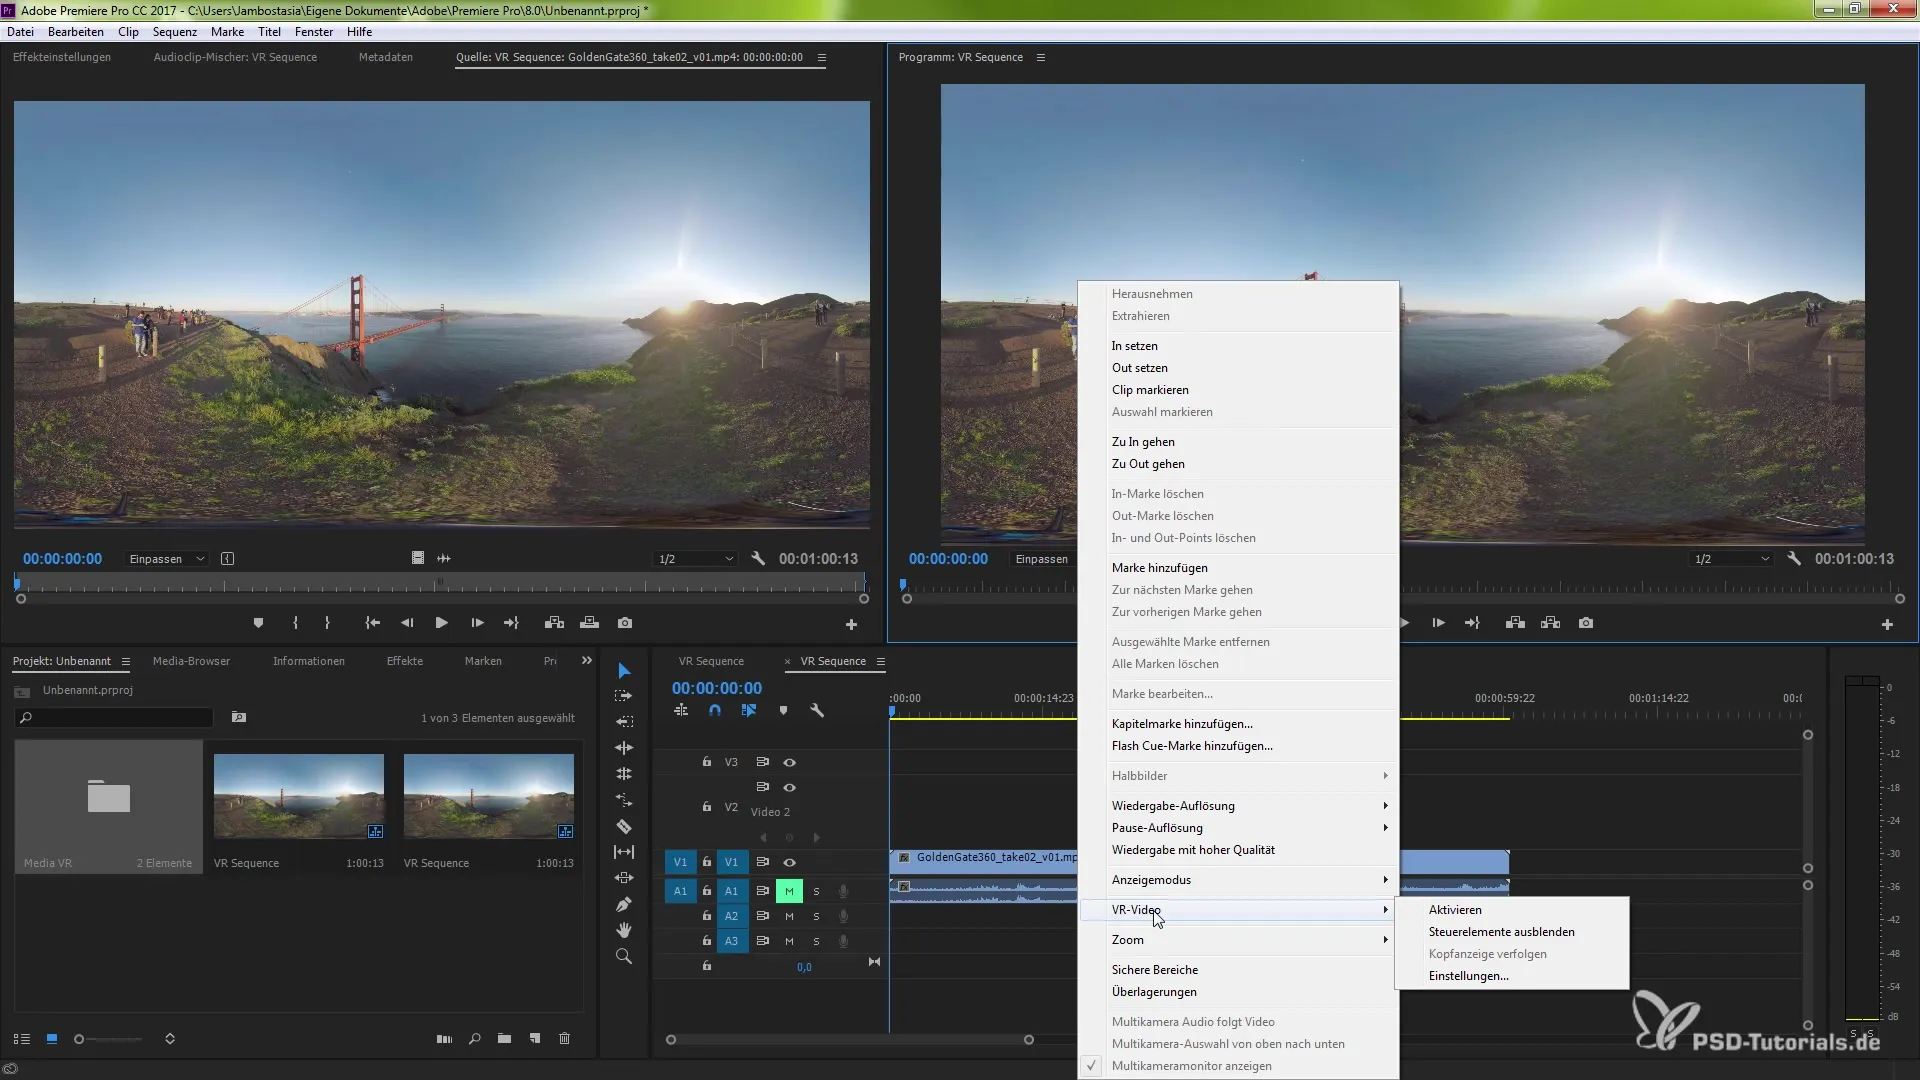The width and height of the screenshot is (1920, 1080).
Task: Switch to the Media-Browser tab
Action: [x=191, y=661]
